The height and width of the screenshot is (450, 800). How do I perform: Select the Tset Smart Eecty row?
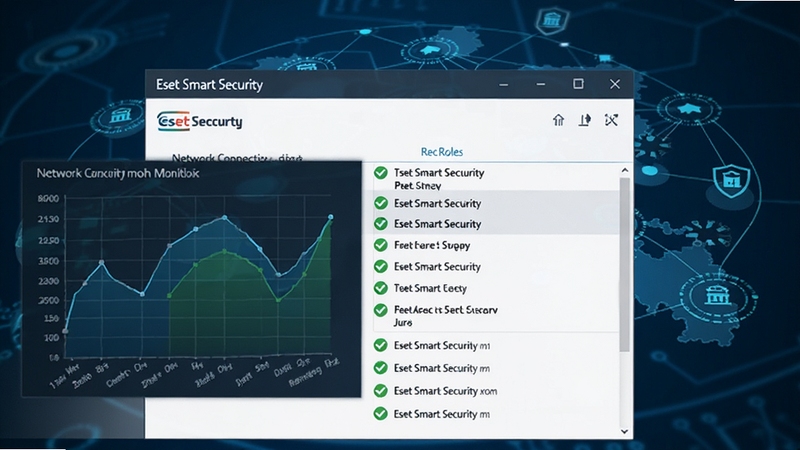point(495,288)
